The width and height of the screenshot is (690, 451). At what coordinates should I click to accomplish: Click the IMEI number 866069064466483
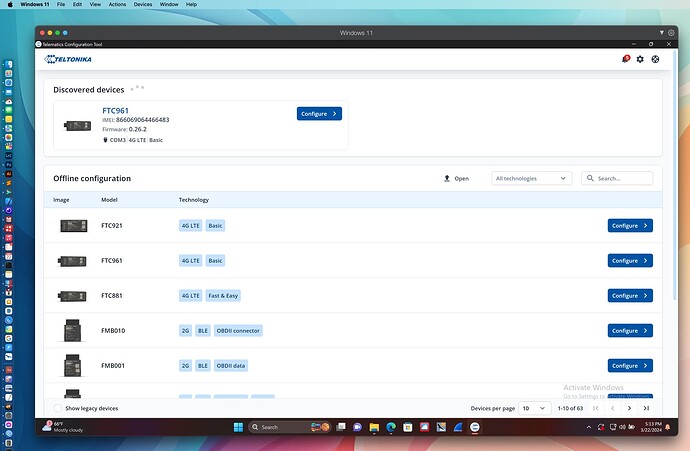tap(143, 120)
